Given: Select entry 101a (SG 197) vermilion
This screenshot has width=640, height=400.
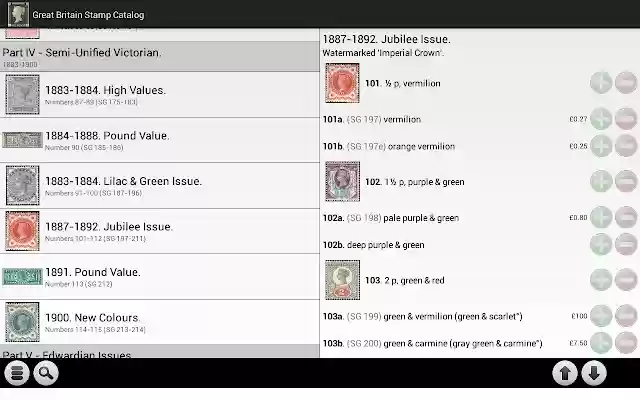Looking at the screenshot, I should click(372, 119).
